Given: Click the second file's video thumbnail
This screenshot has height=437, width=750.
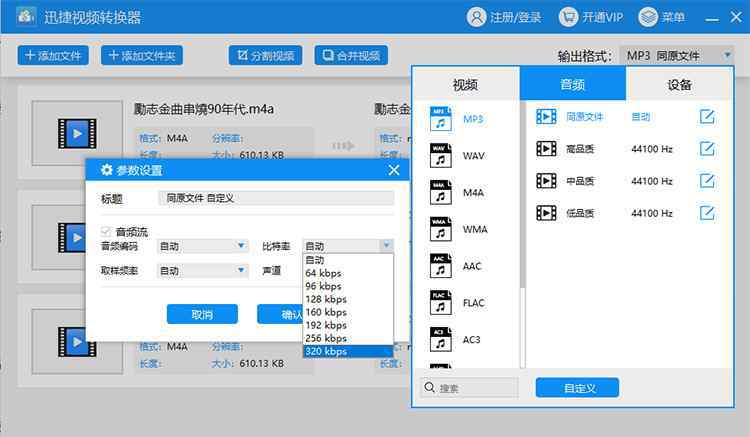Looking at the screenshot, I should pos(59,238).
